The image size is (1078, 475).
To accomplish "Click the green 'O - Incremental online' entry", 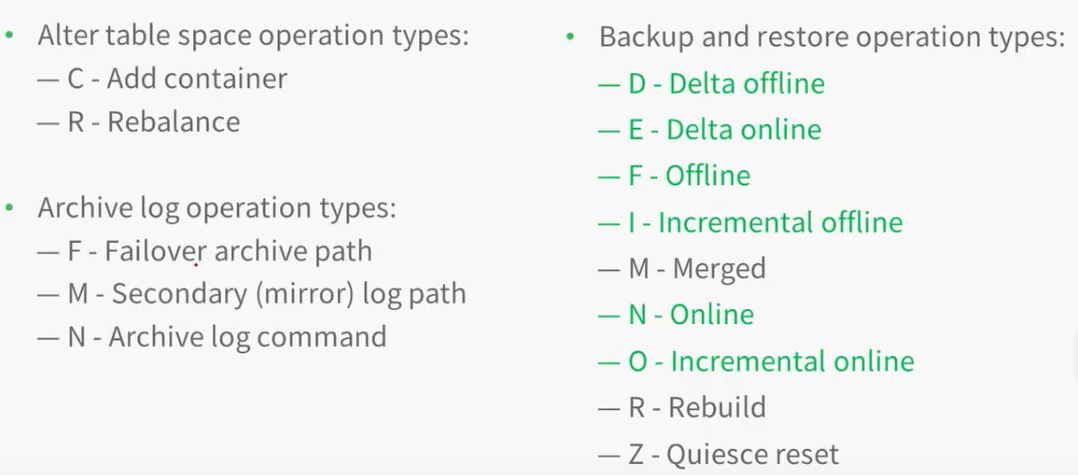I will pos(756,362).
